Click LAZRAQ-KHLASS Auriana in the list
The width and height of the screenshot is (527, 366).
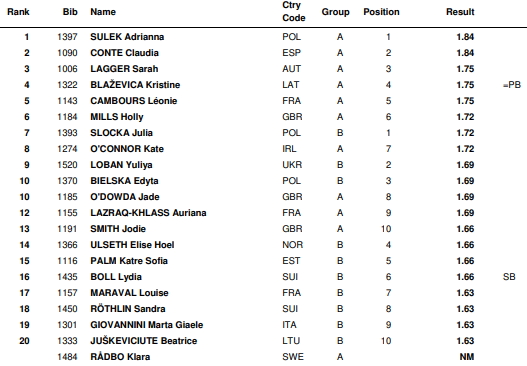(148, 213)
